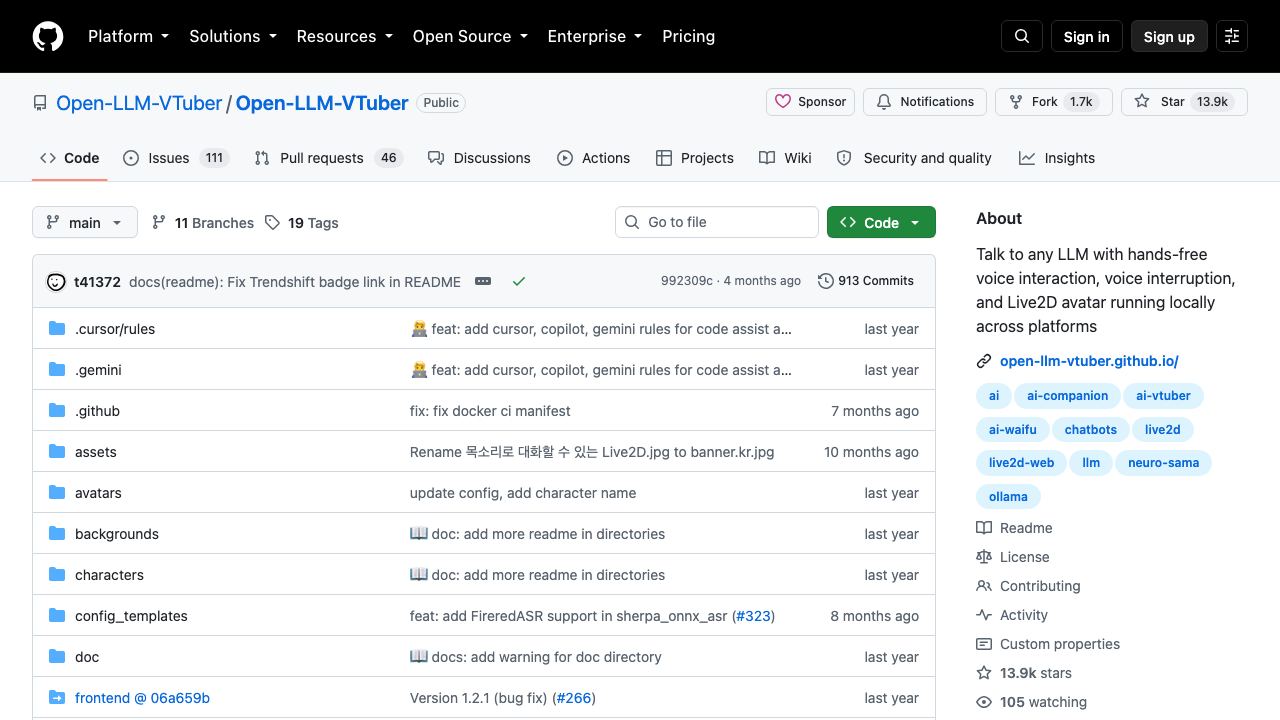This screenshot has width=1280, height=720.
Task: Click the .gemini folder icon
Action: coord(57,370)
